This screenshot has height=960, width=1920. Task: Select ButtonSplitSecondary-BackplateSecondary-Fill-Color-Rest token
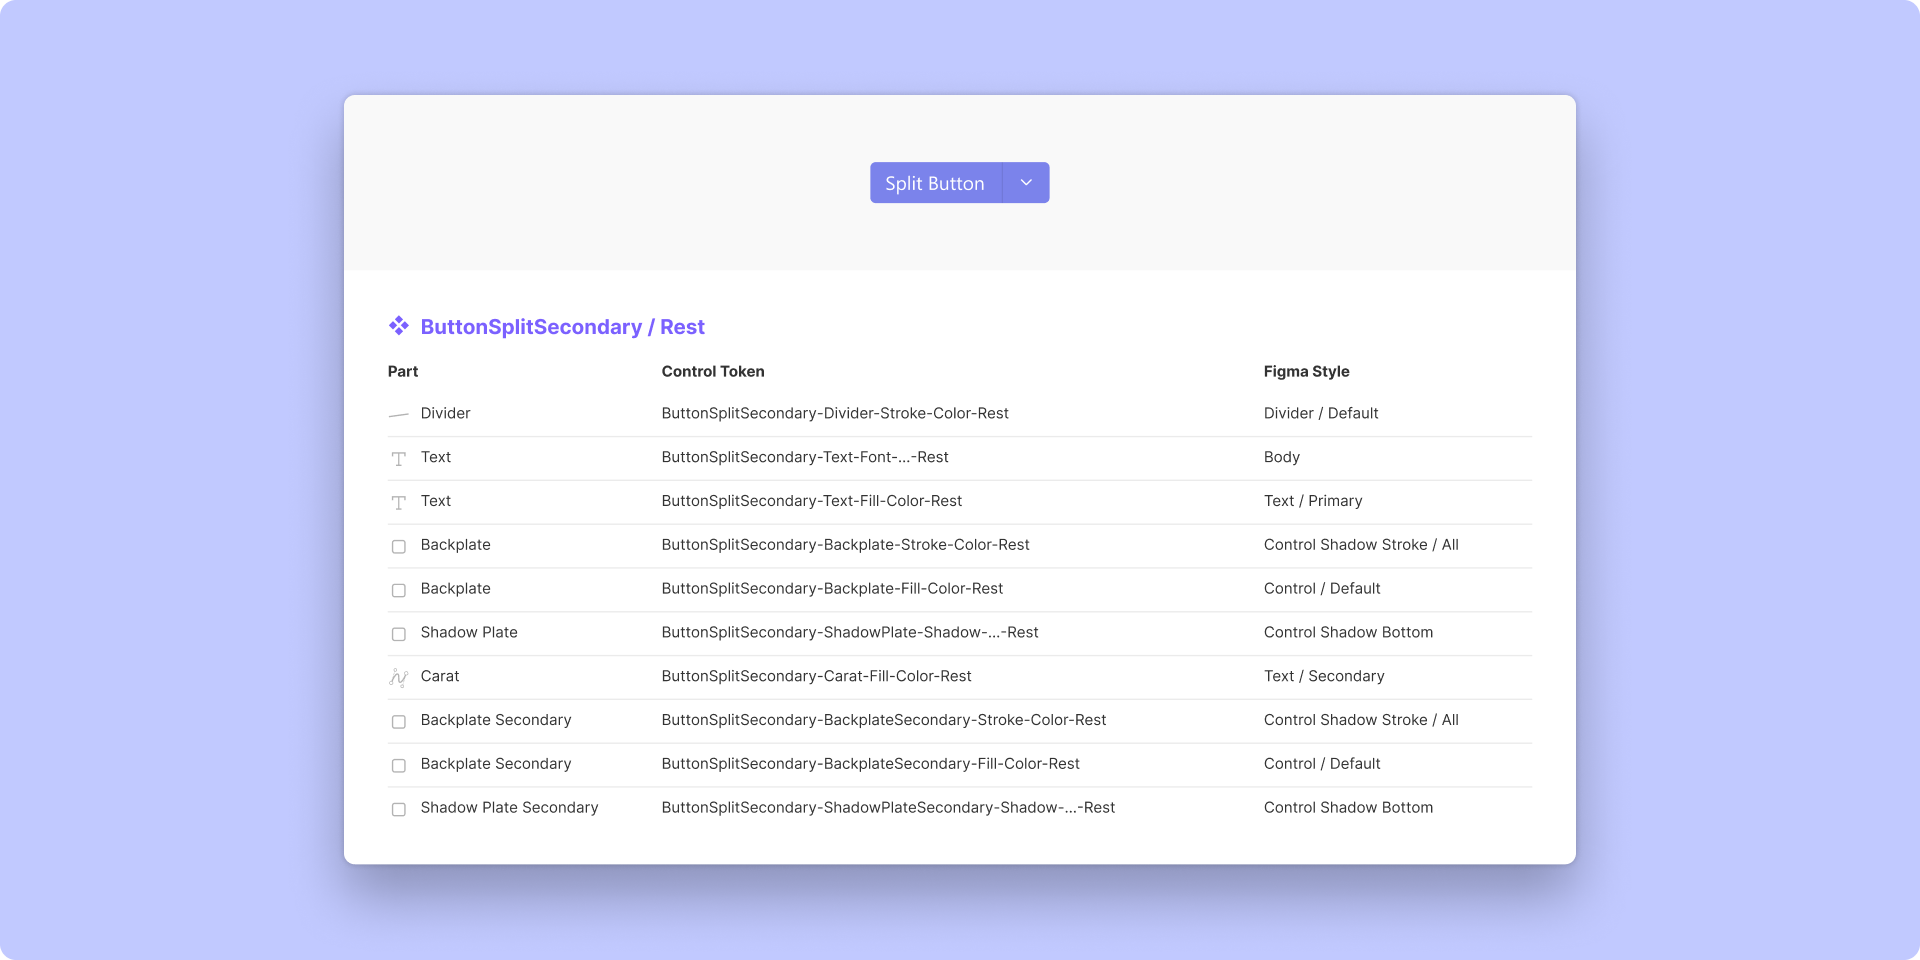870,764
